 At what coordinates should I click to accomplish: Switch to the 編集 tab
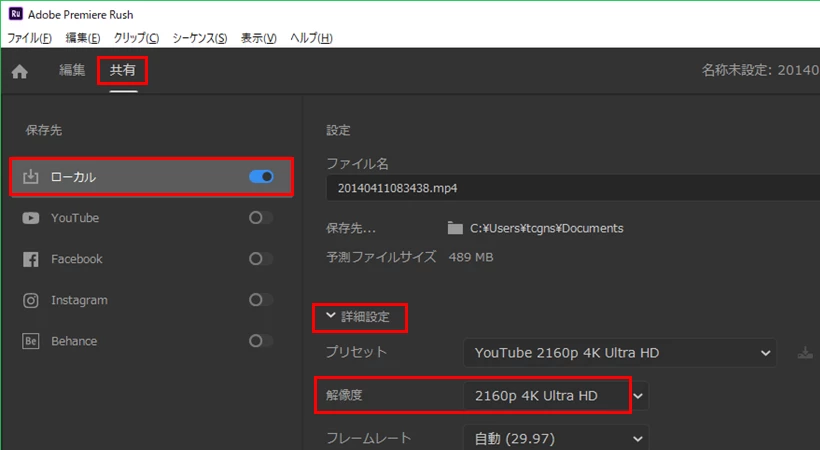(x=72, y=70)
